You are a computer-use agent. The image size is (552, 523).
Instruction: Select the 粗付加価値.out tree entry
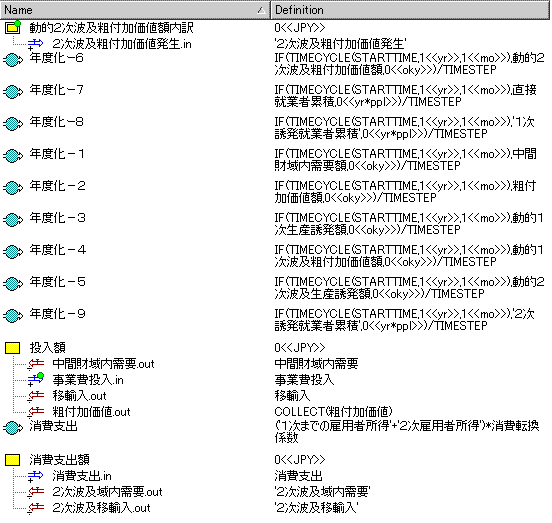[91, 412]
